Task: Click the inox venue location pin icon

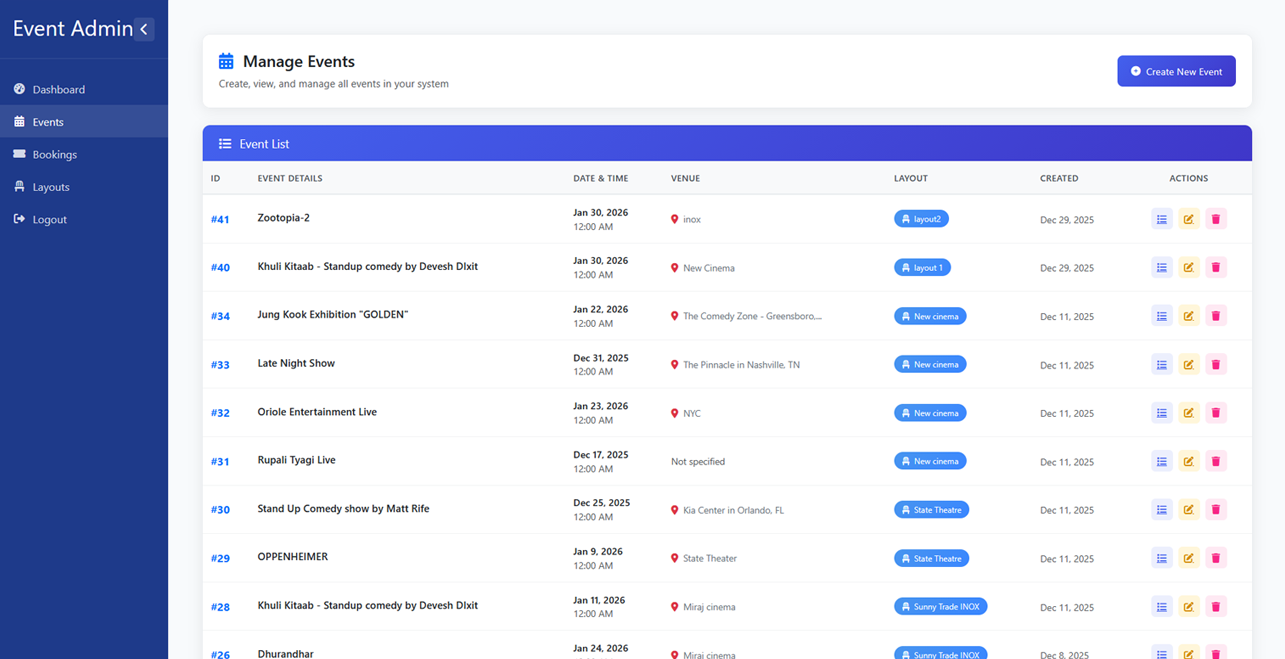Action: pos(675,219)
